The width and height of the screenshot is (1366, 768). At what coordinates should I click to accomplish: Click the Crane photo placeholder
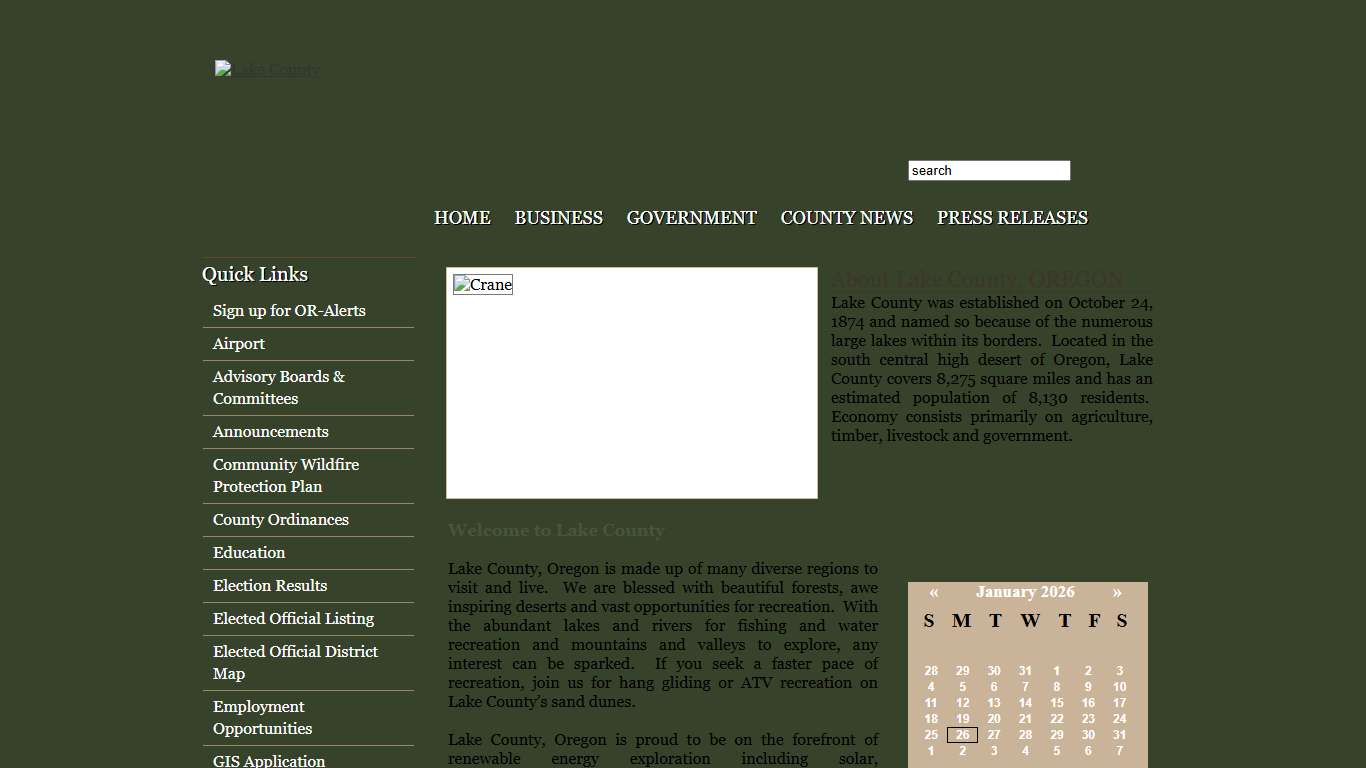pos(482,284)
